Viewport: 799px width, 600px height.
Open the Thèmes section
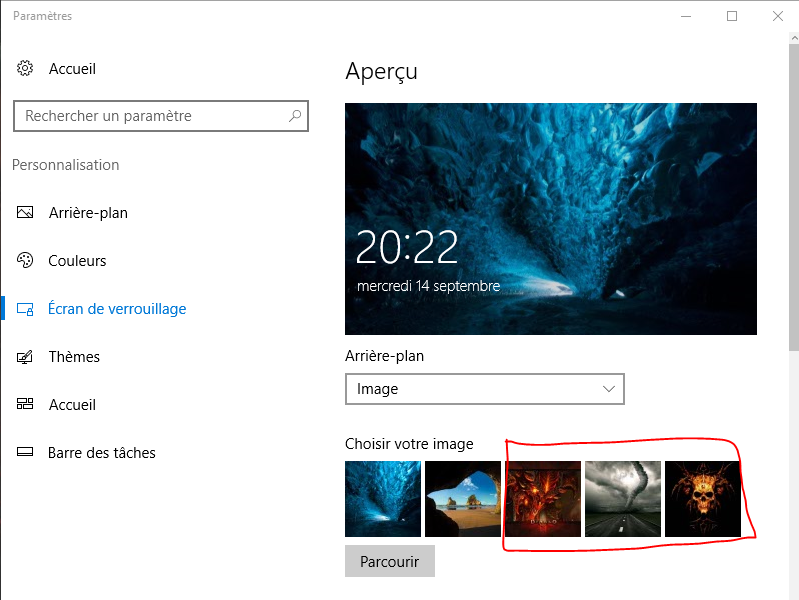(74, 357)
